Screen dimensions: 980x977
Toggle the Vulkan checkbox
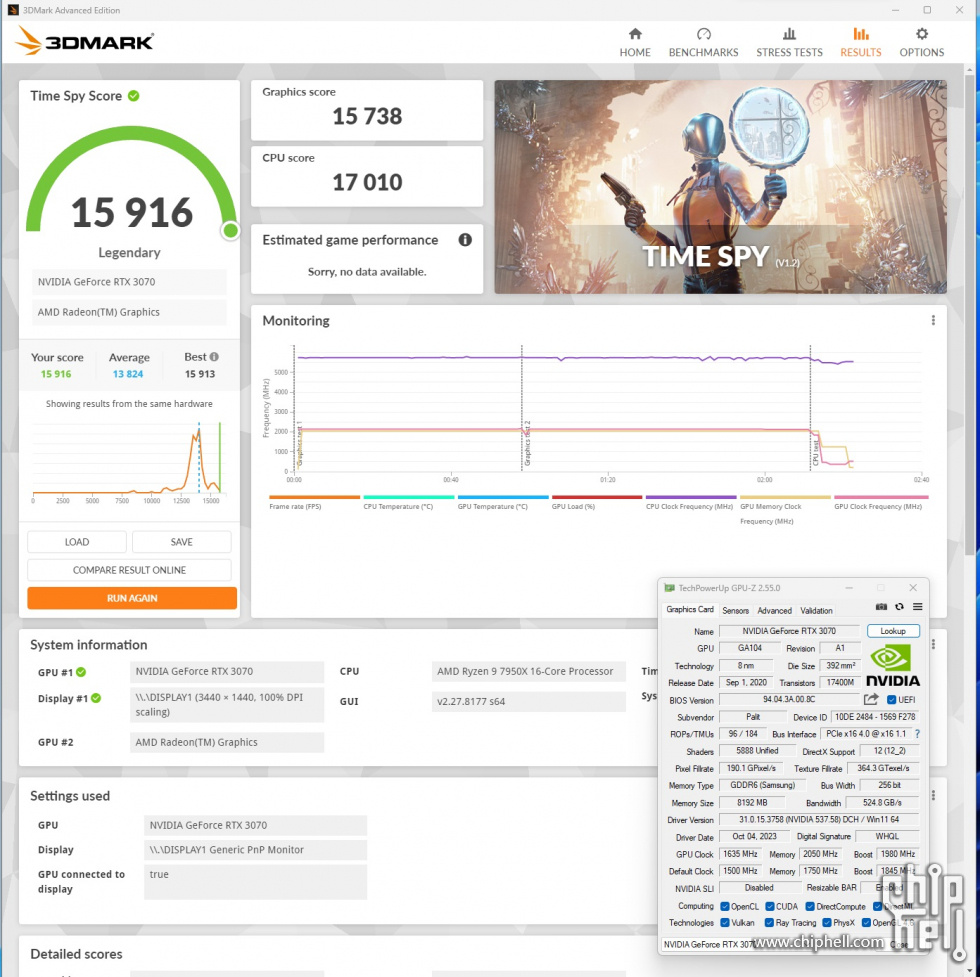[725, 923]
